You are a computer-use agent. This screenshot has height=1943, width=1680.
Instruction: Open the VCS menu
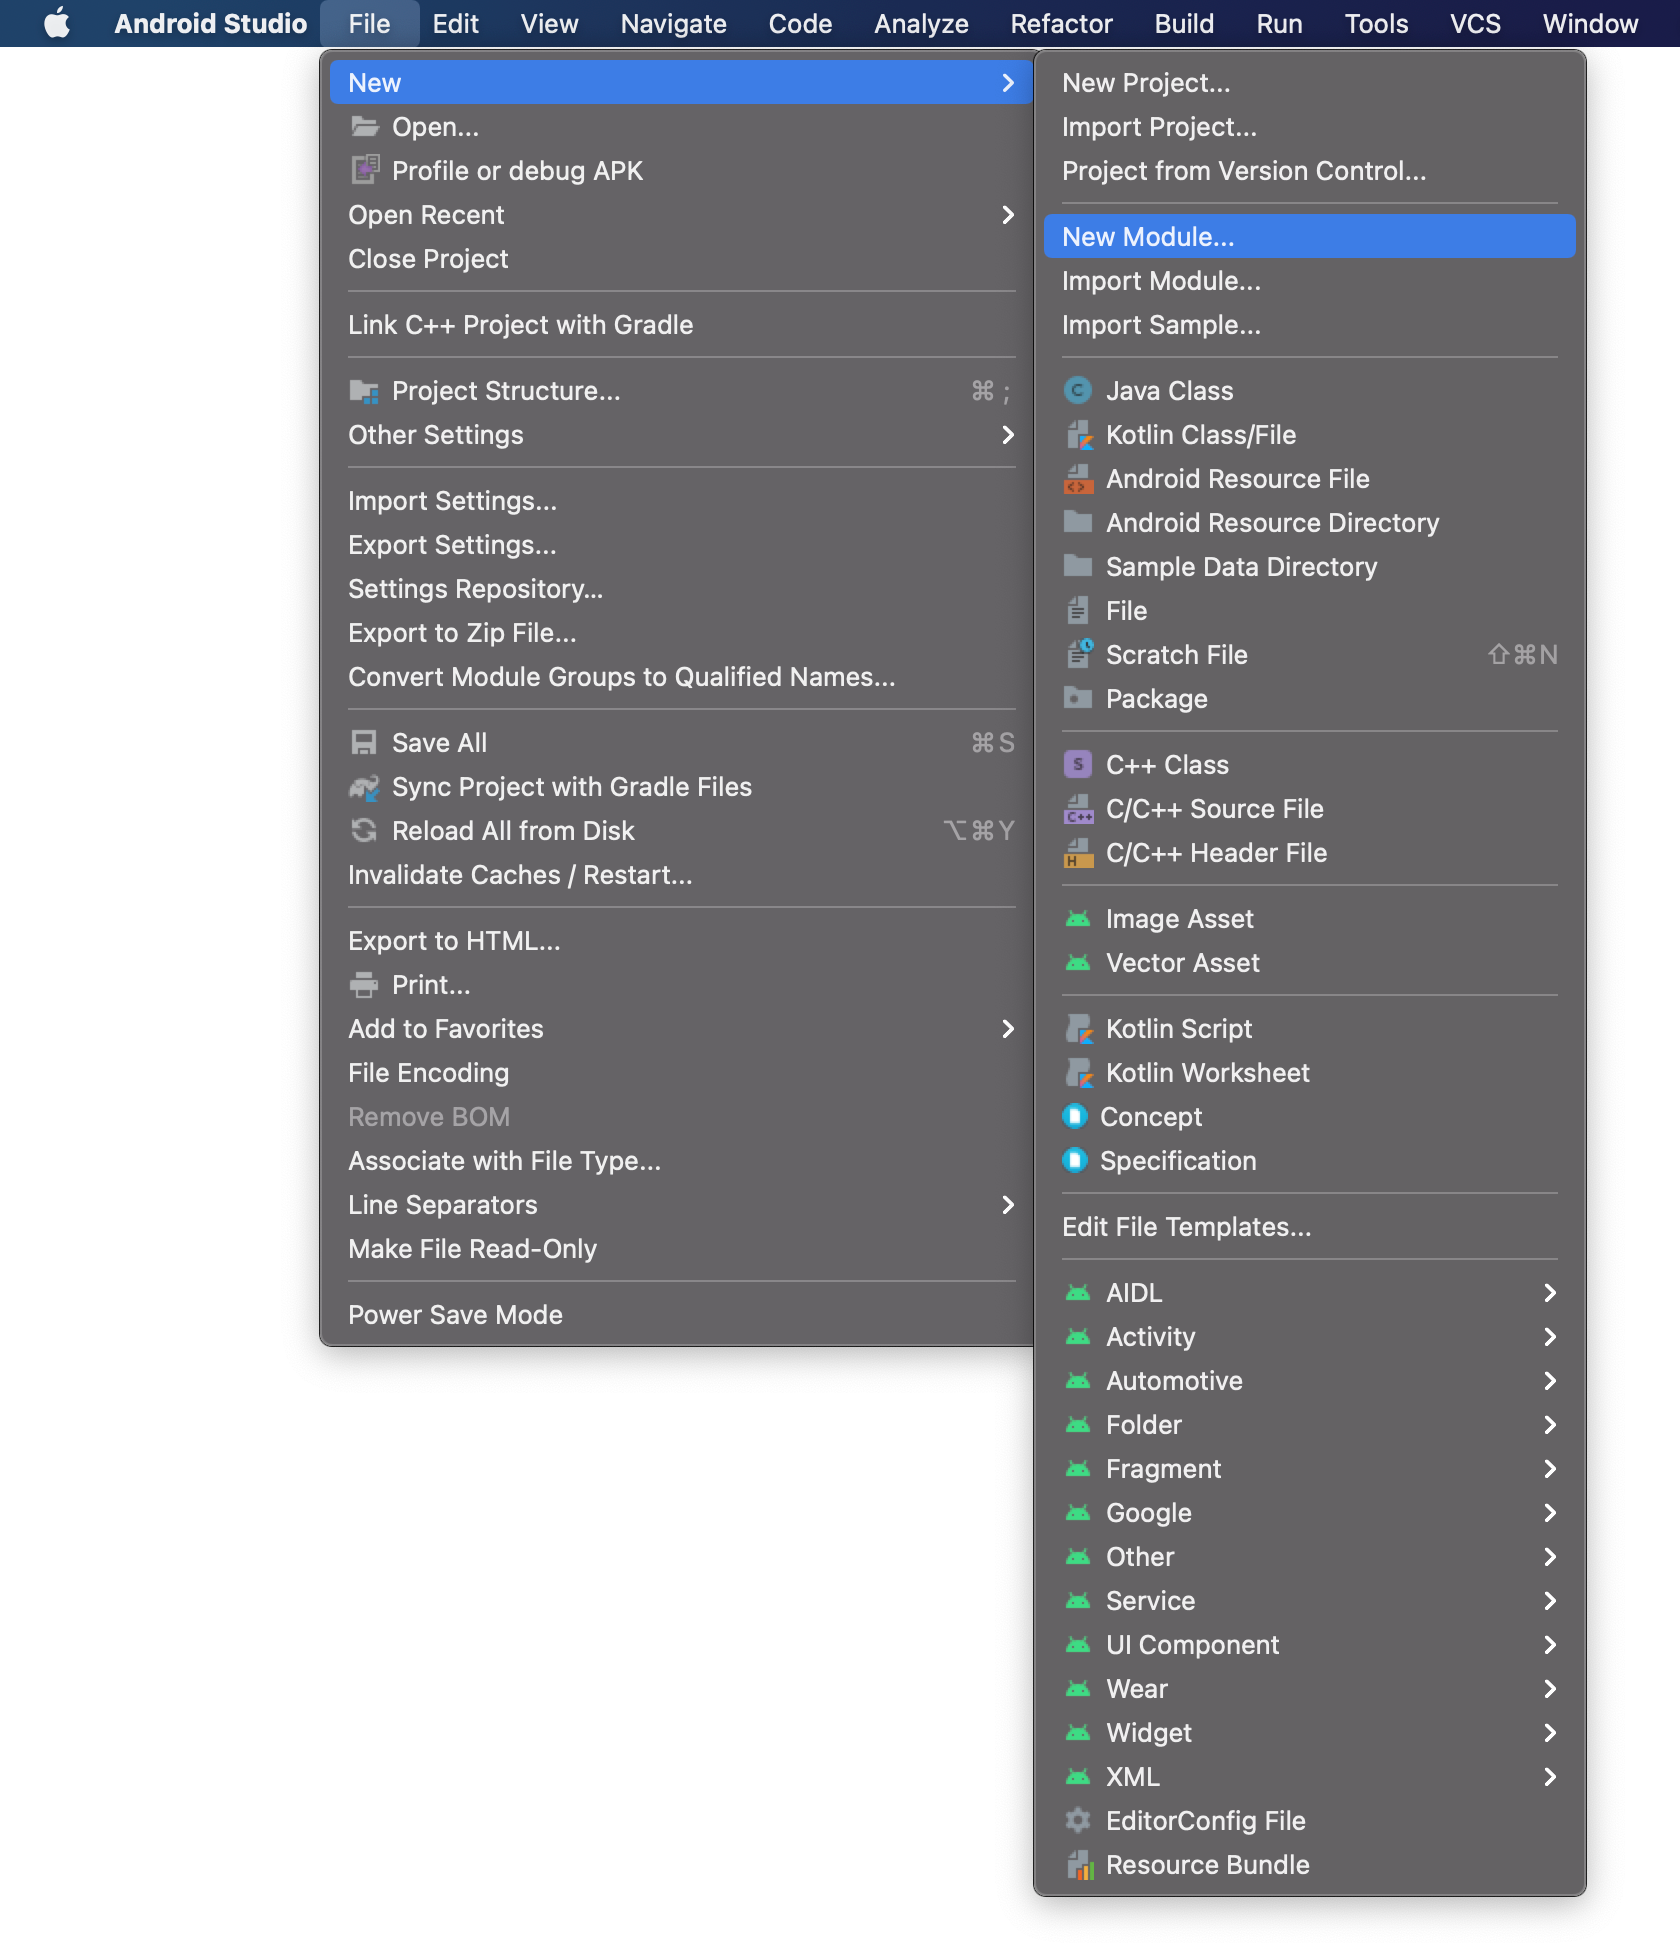click(1475, 23)
